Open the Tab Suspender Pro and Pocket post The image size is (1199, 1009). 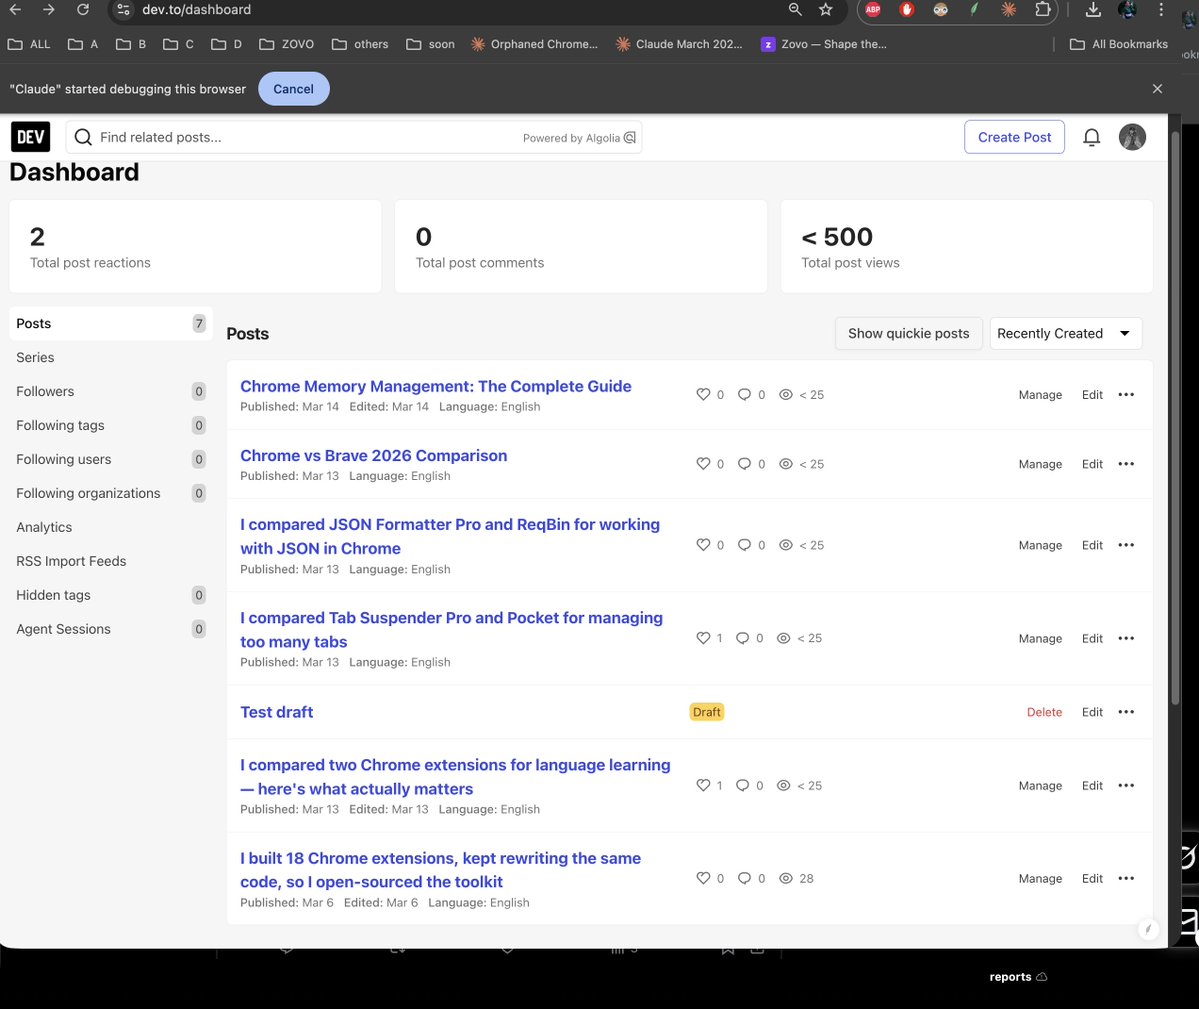coord(451,629)
